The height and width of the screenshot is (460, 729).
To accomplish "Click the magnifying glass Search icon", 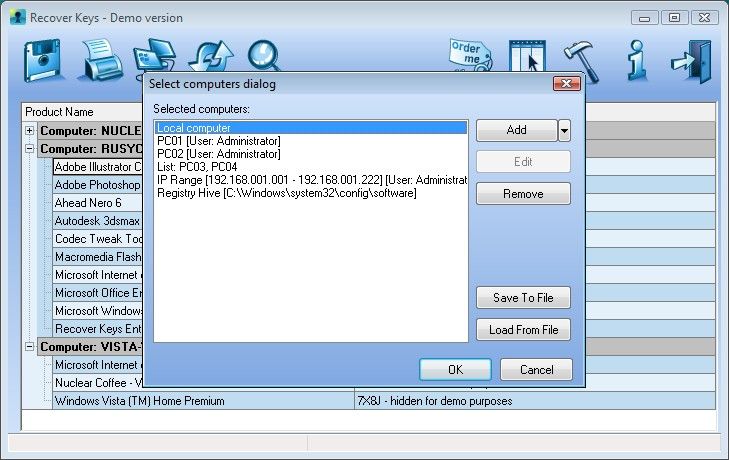I will pos(265,60).
